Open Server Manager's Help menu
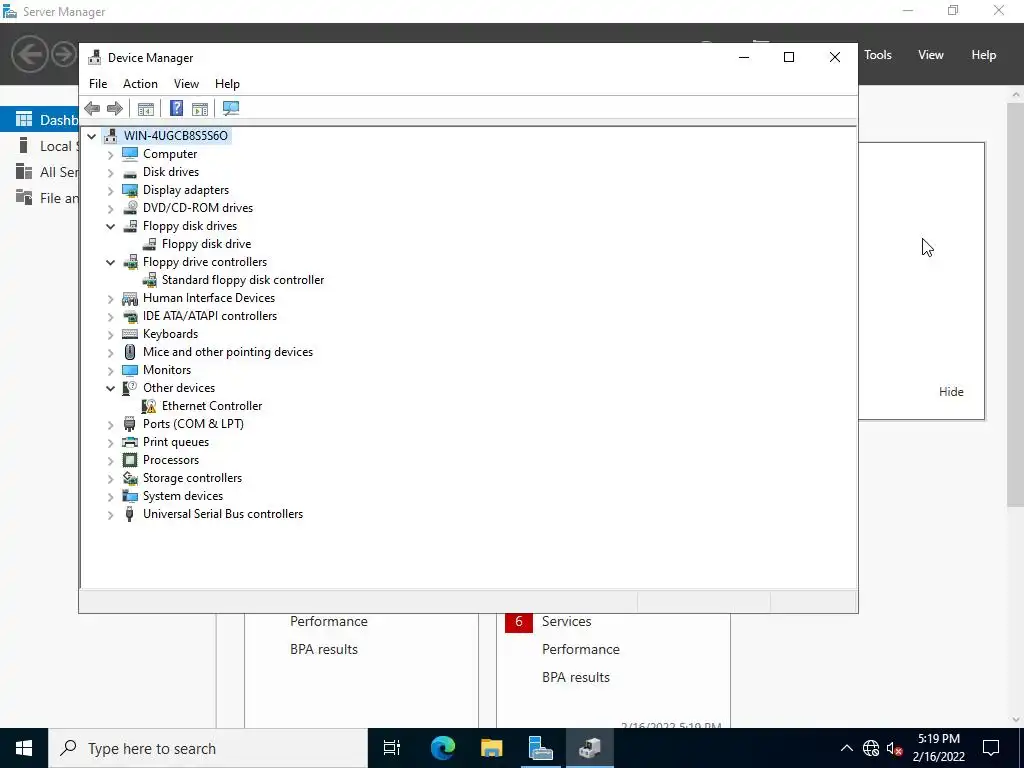The height and width of the screenshot is (768, 1024). tap(984, 55)
